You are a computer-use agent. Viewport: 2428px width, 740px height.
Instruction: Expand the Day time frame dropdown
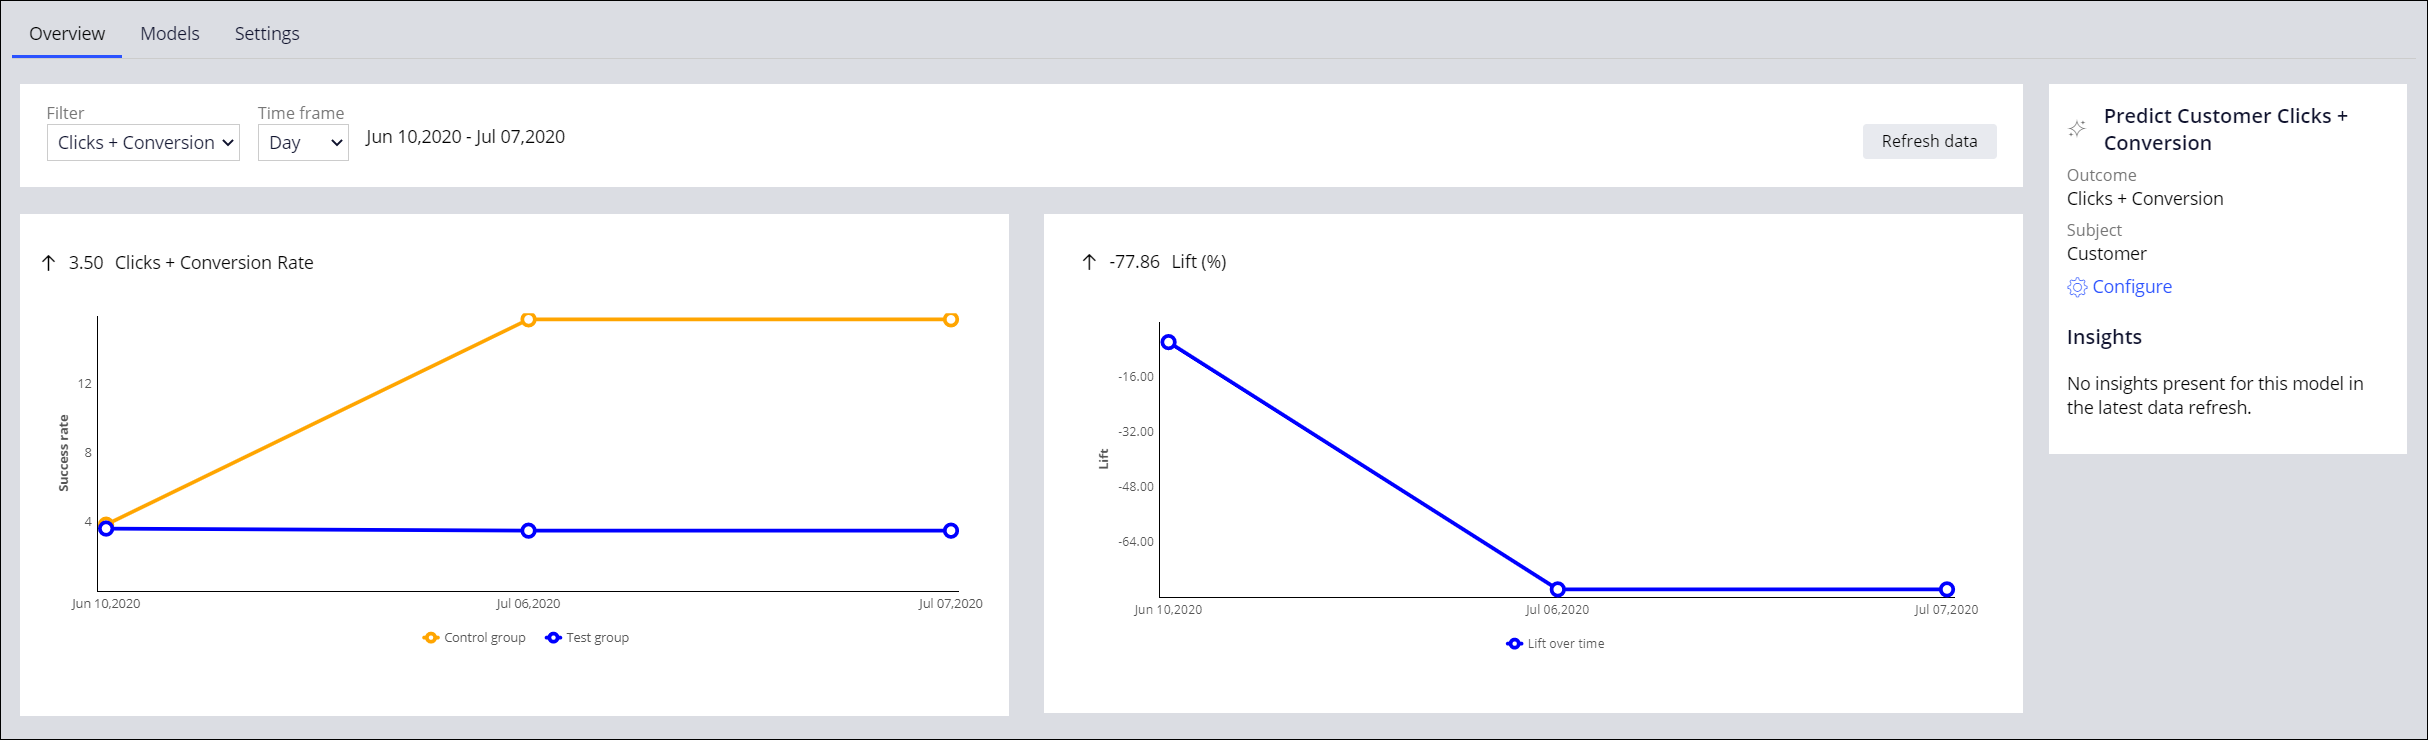(303, 143)
